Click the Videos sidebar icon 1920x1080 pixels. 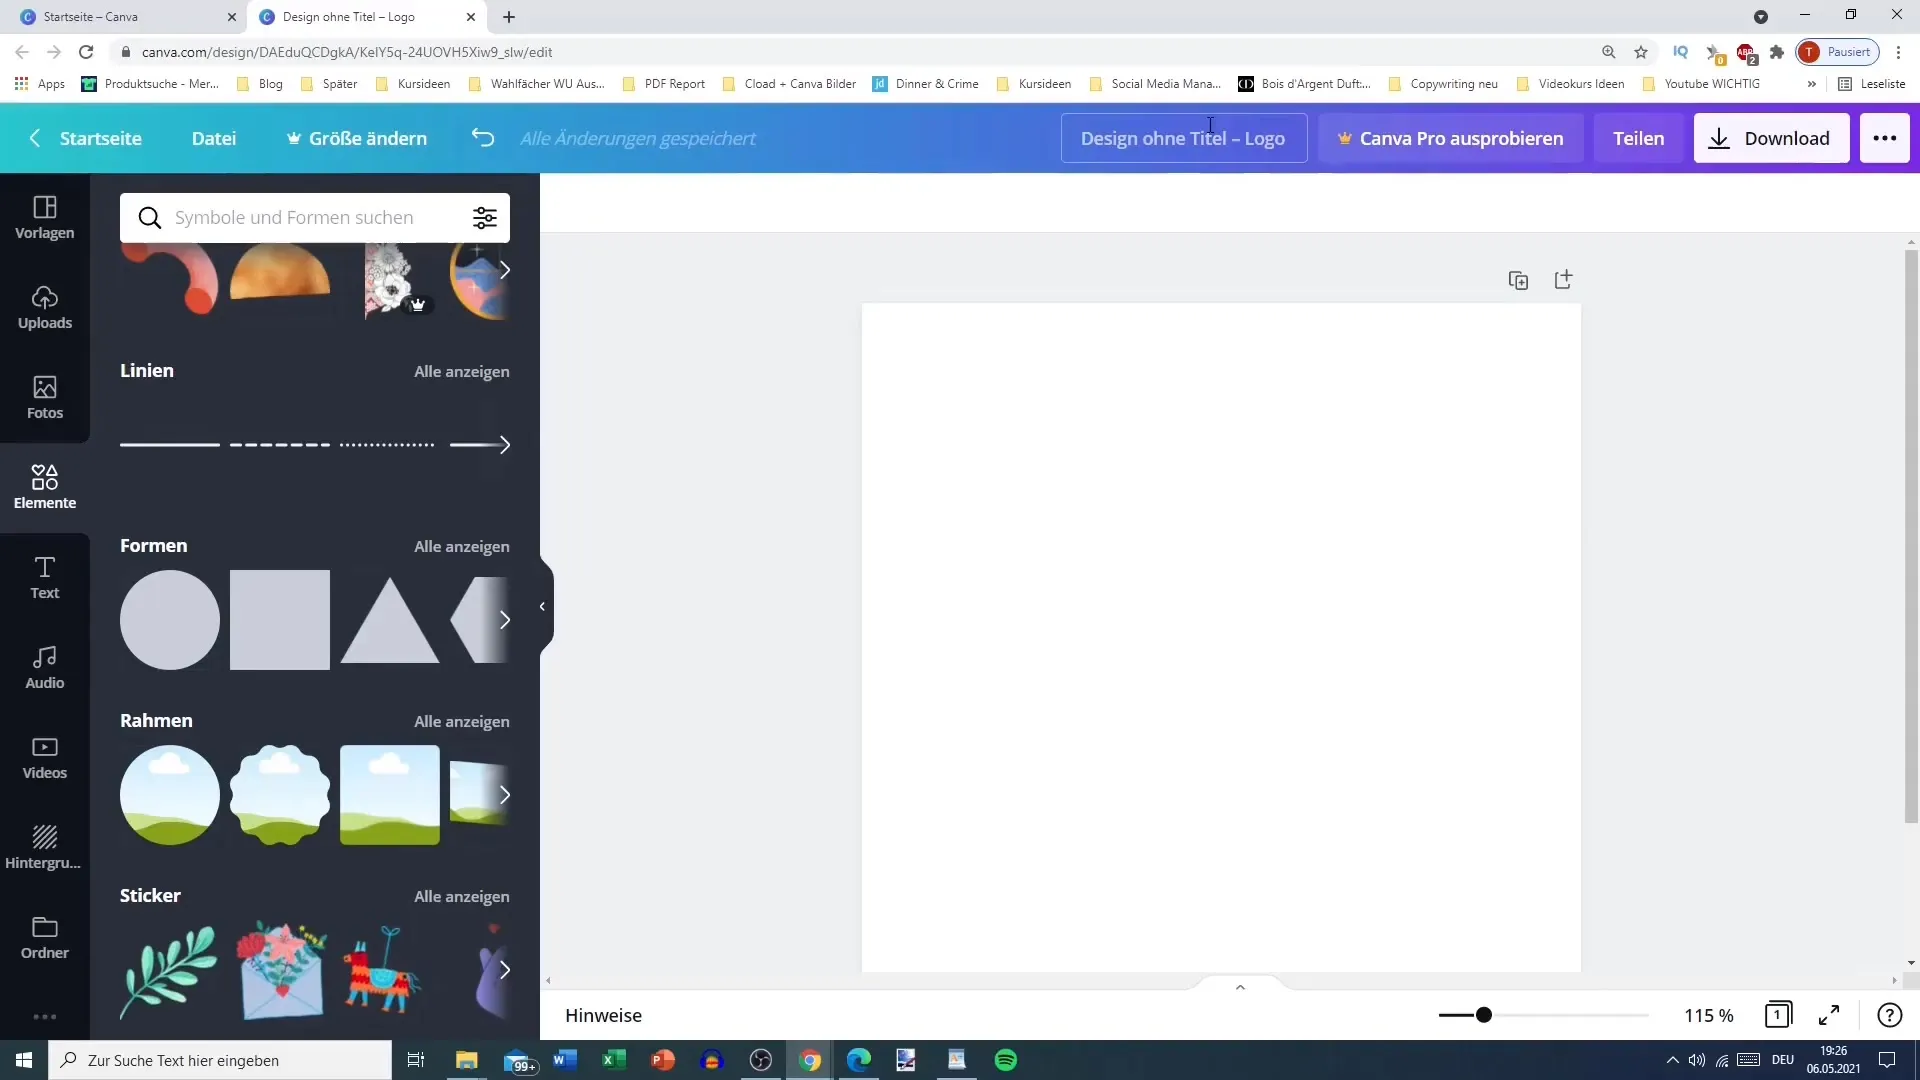pyautogui.click(x=44, y=756)
